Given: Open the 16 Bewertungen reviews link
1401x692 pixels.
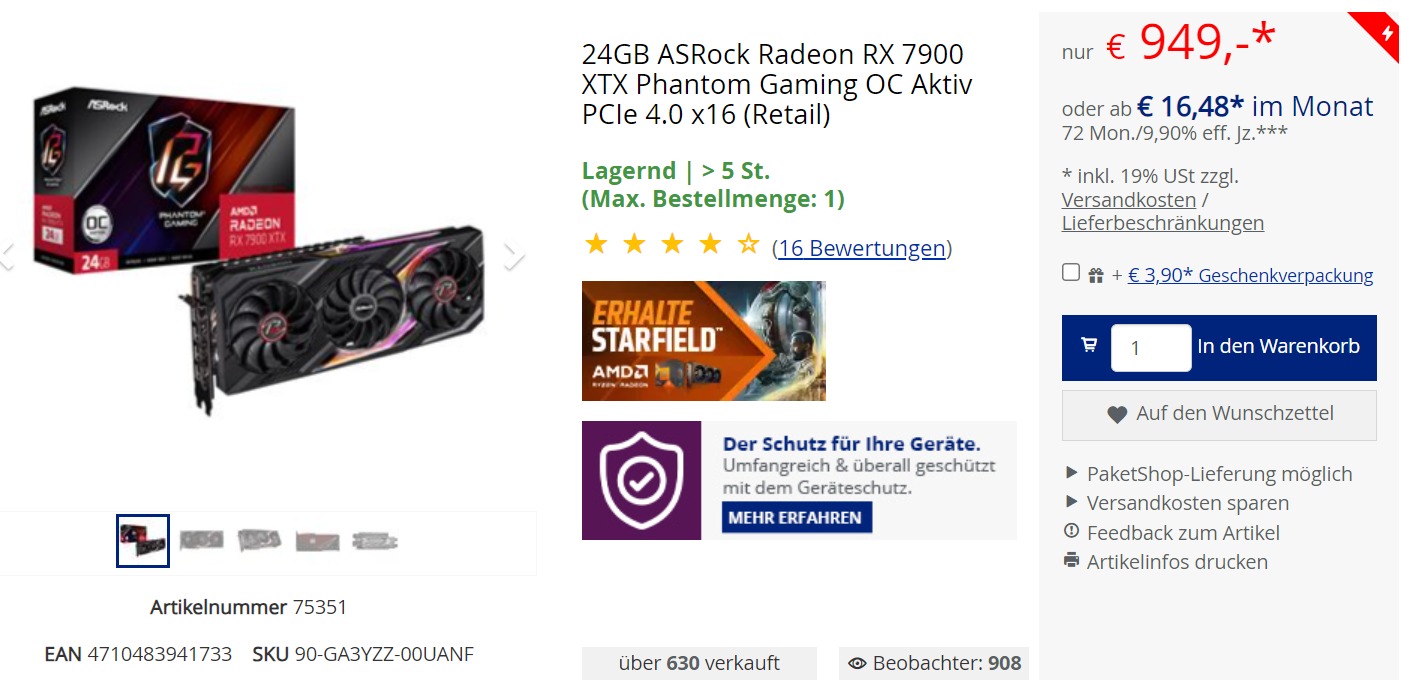Looking at the screenshot, I should [862, 248].
